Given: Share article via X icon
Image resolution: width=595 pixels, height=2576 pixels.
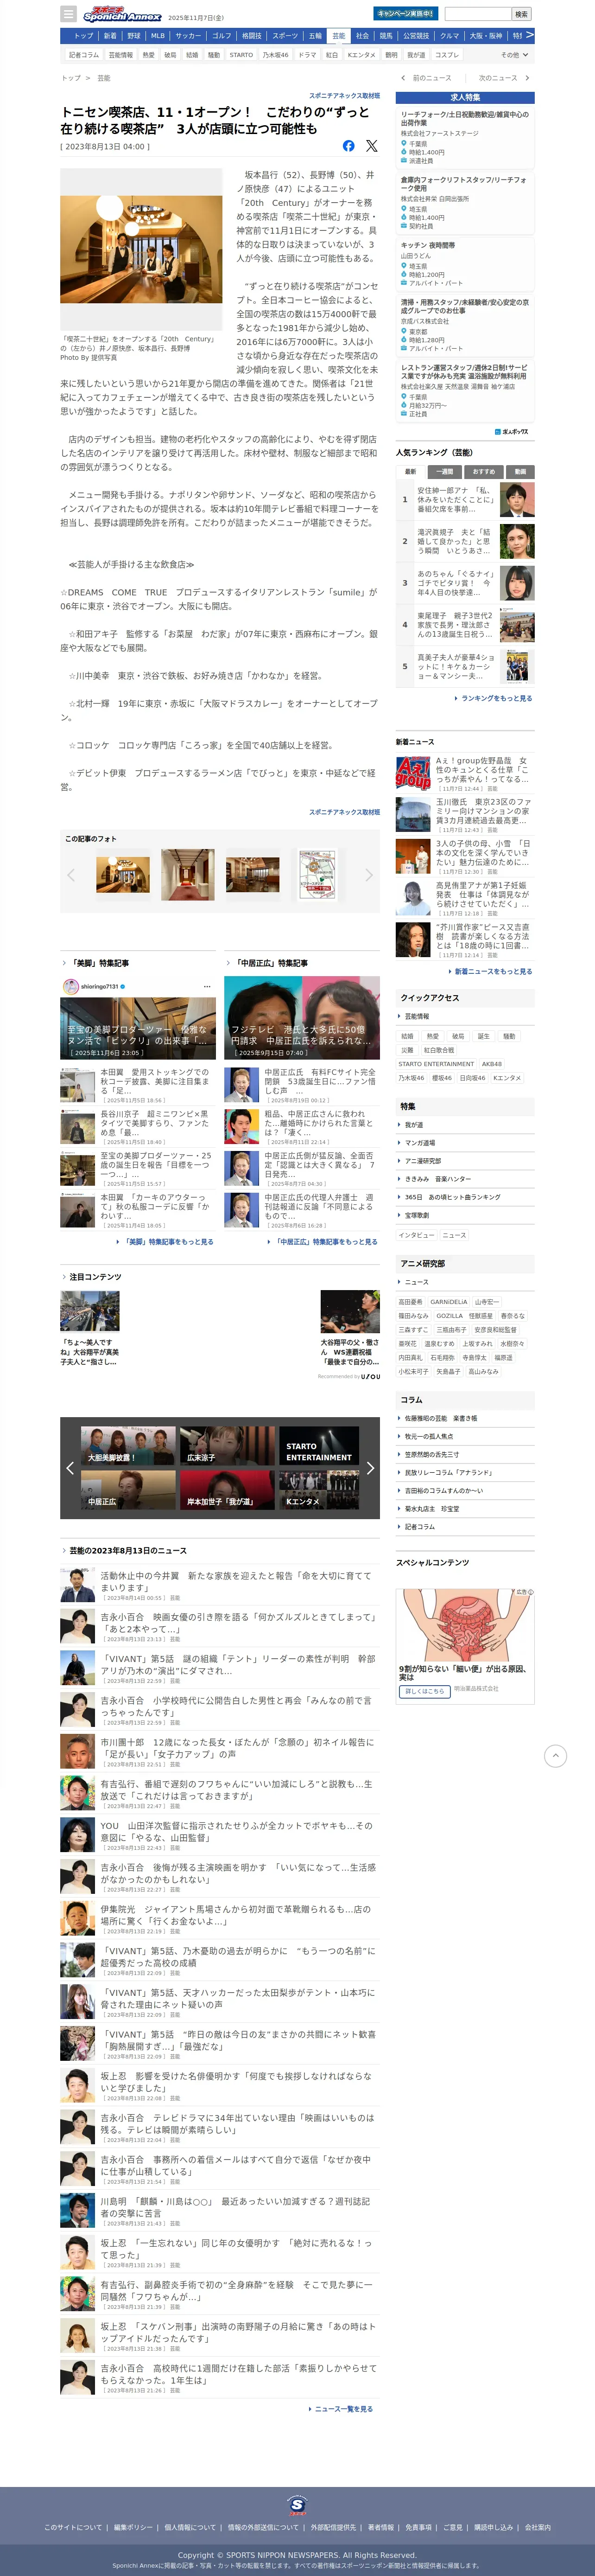Looking at the screenshot, I should coord(372,146).
